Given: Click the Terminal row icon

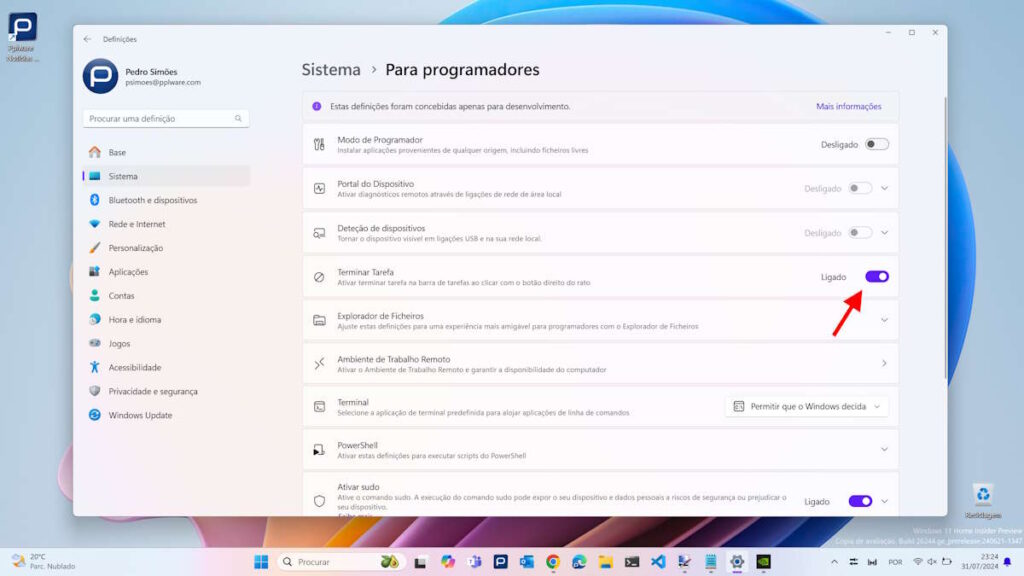Looking at the screenshot, I should point(319,406).
